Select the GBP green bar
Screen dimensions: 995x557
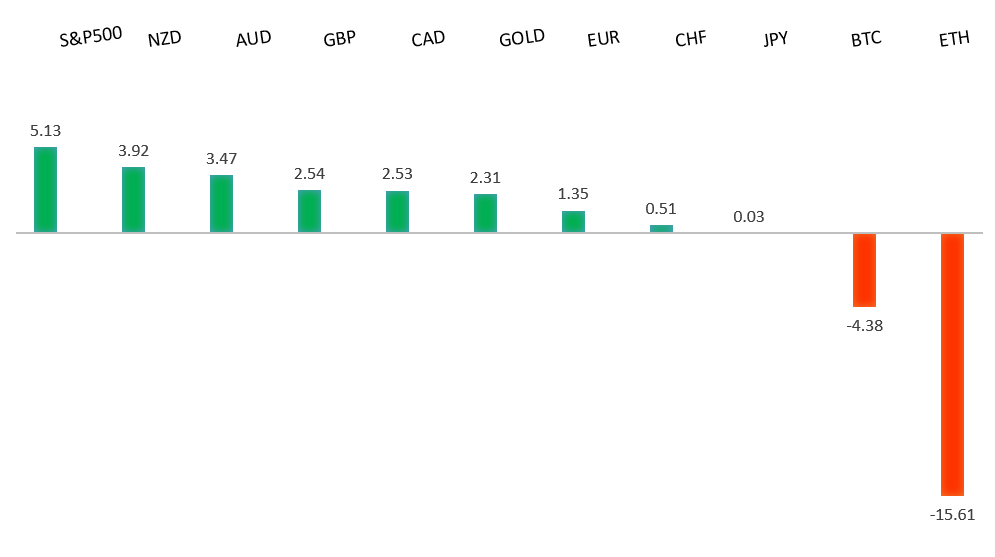point(309,211)
